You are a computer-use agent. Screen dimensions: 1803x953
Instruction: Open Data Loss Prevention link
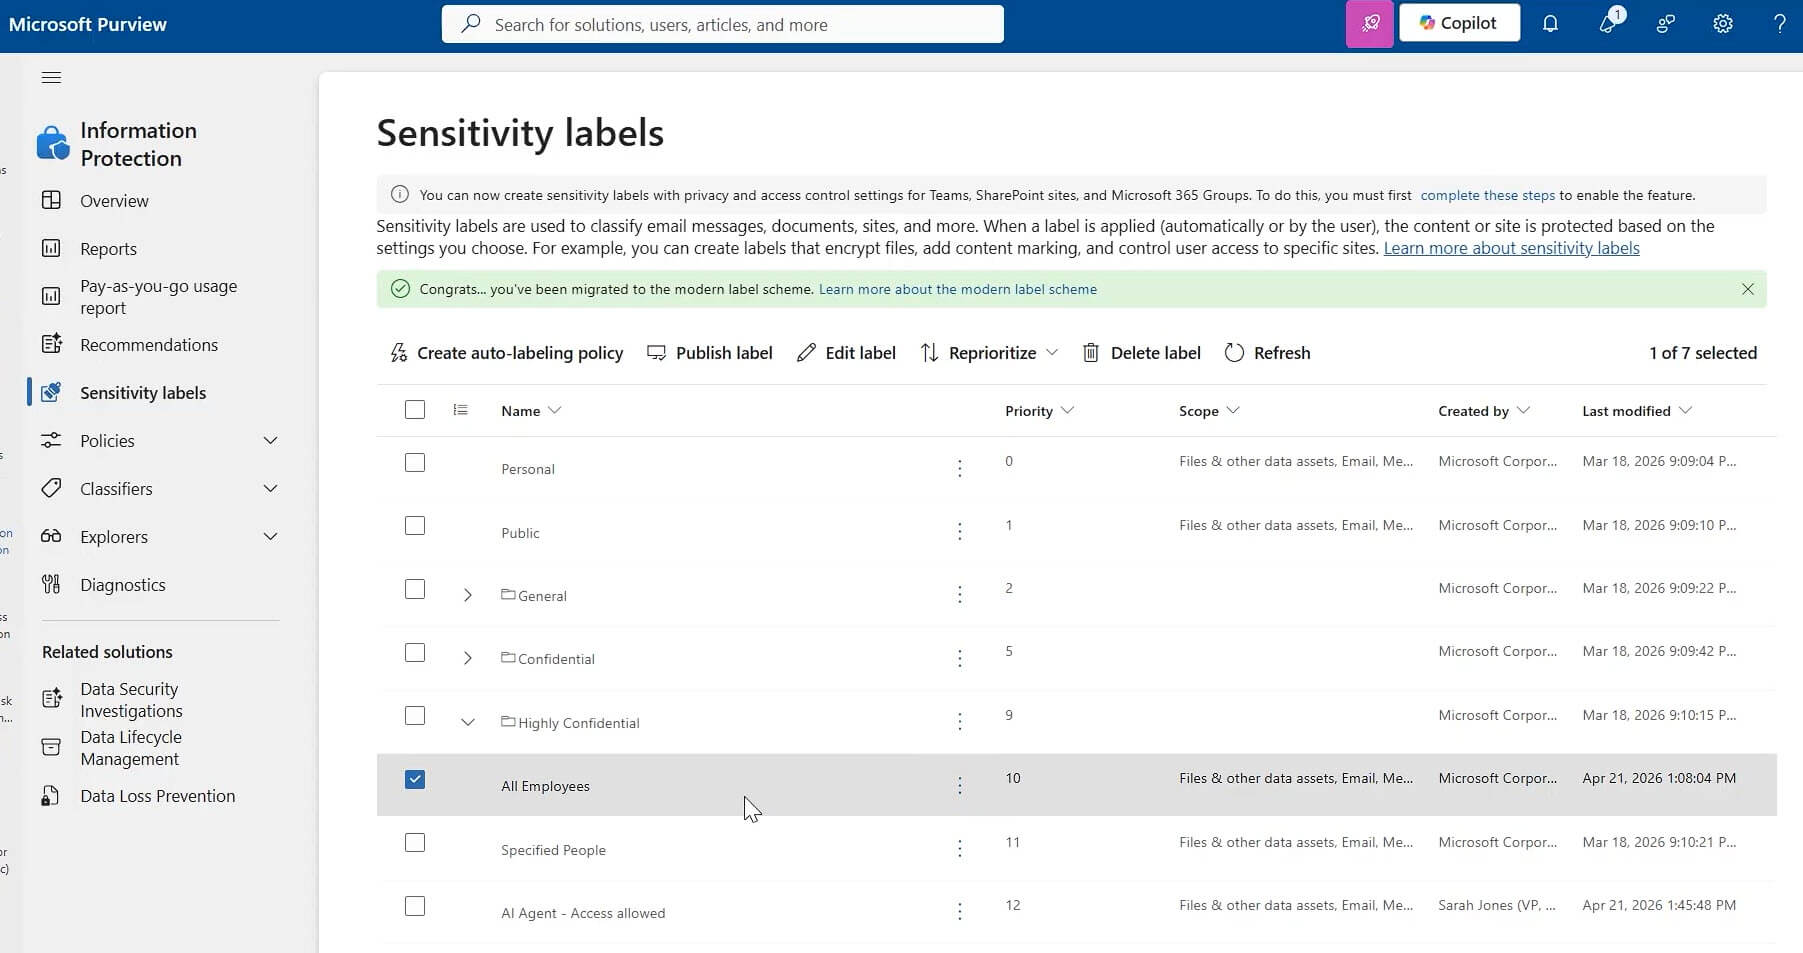coord(158,796)
